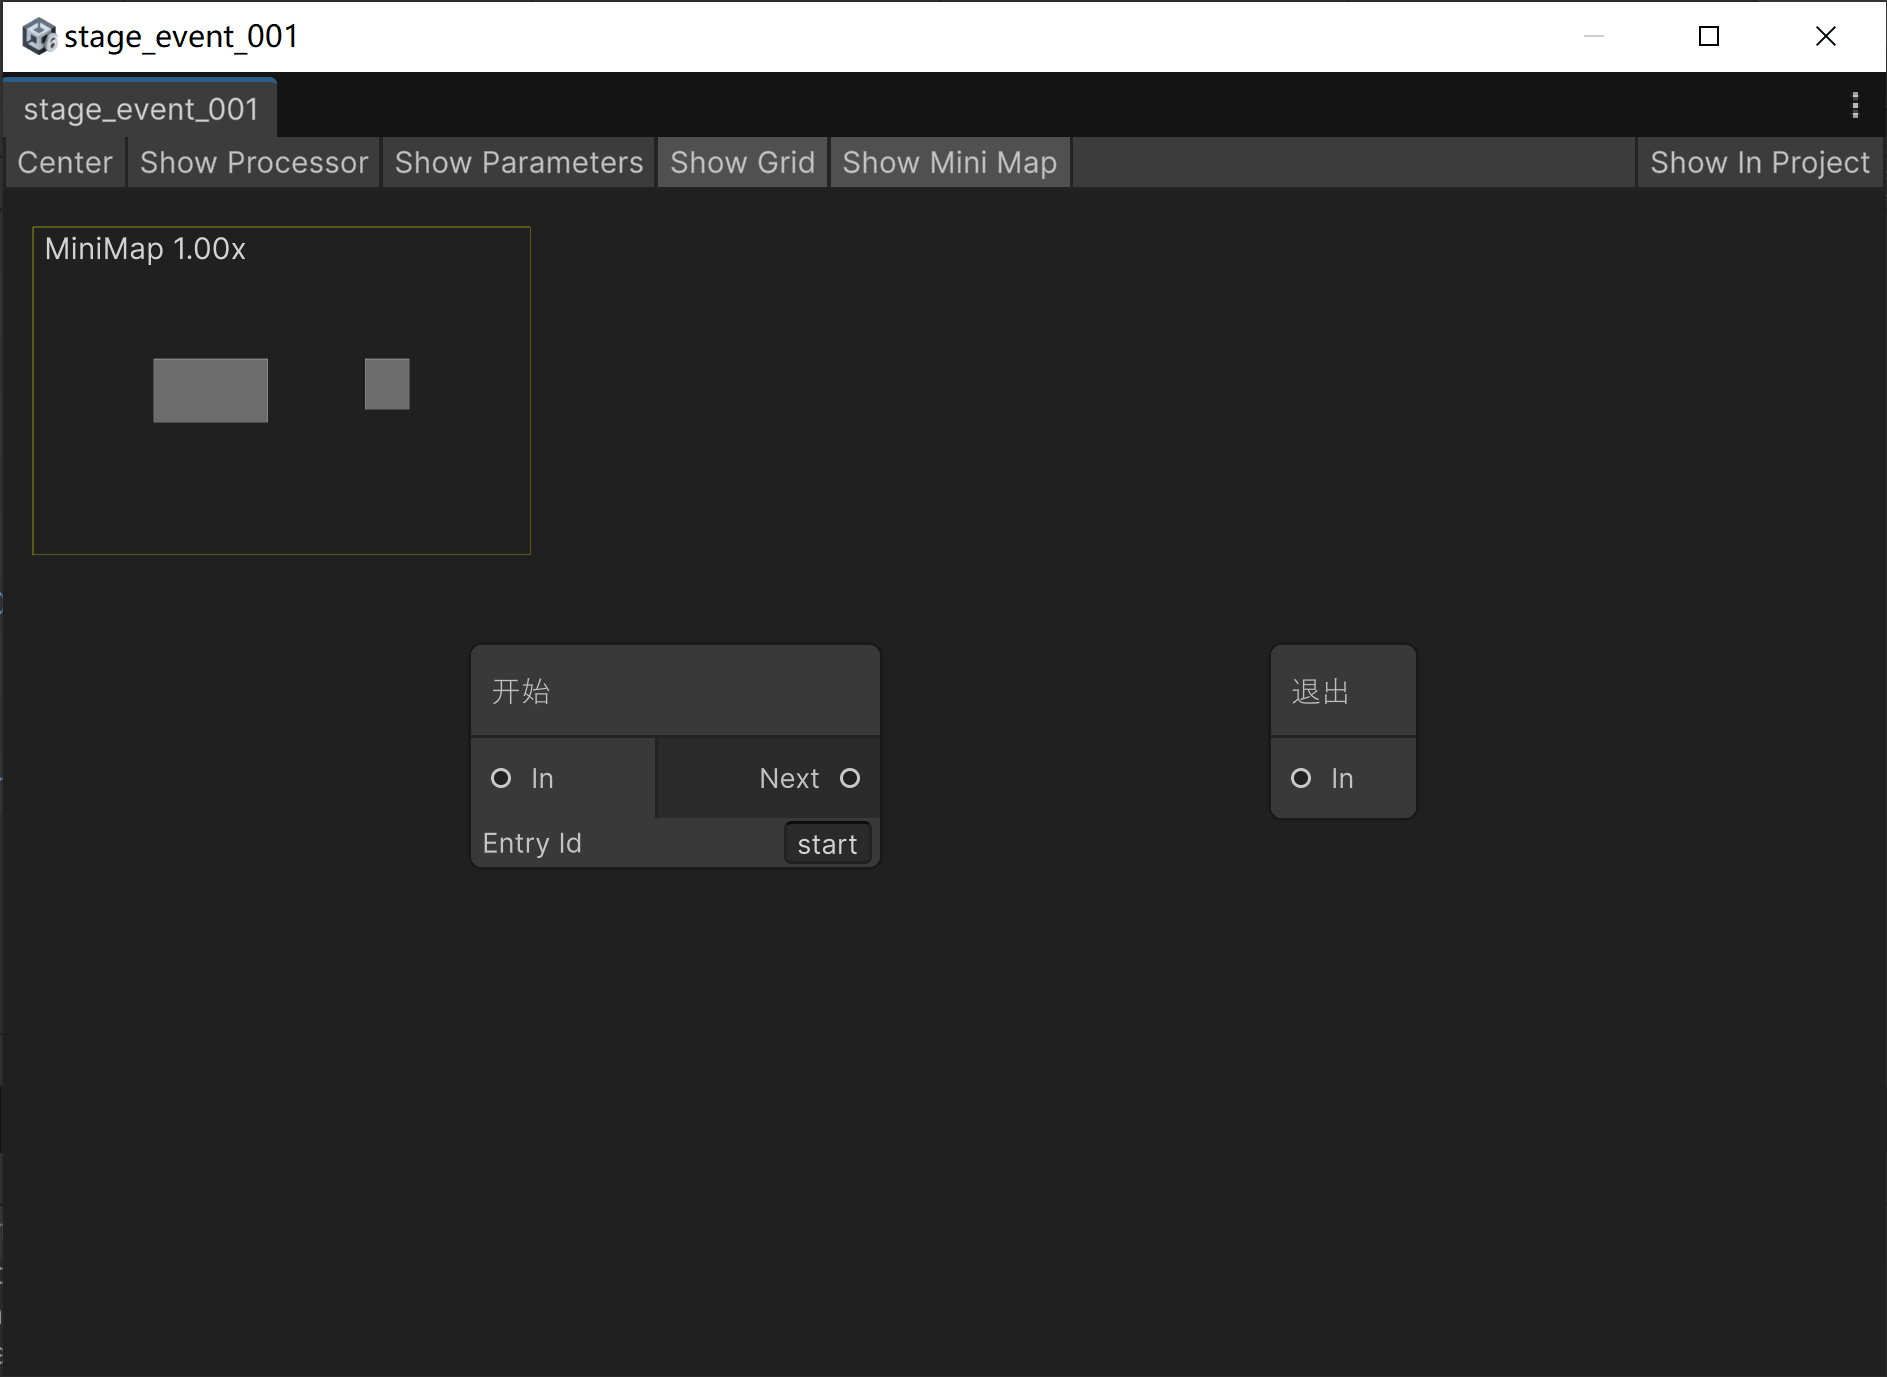
Task: Maximize the stage_event_001 window
Action: 1709,36
